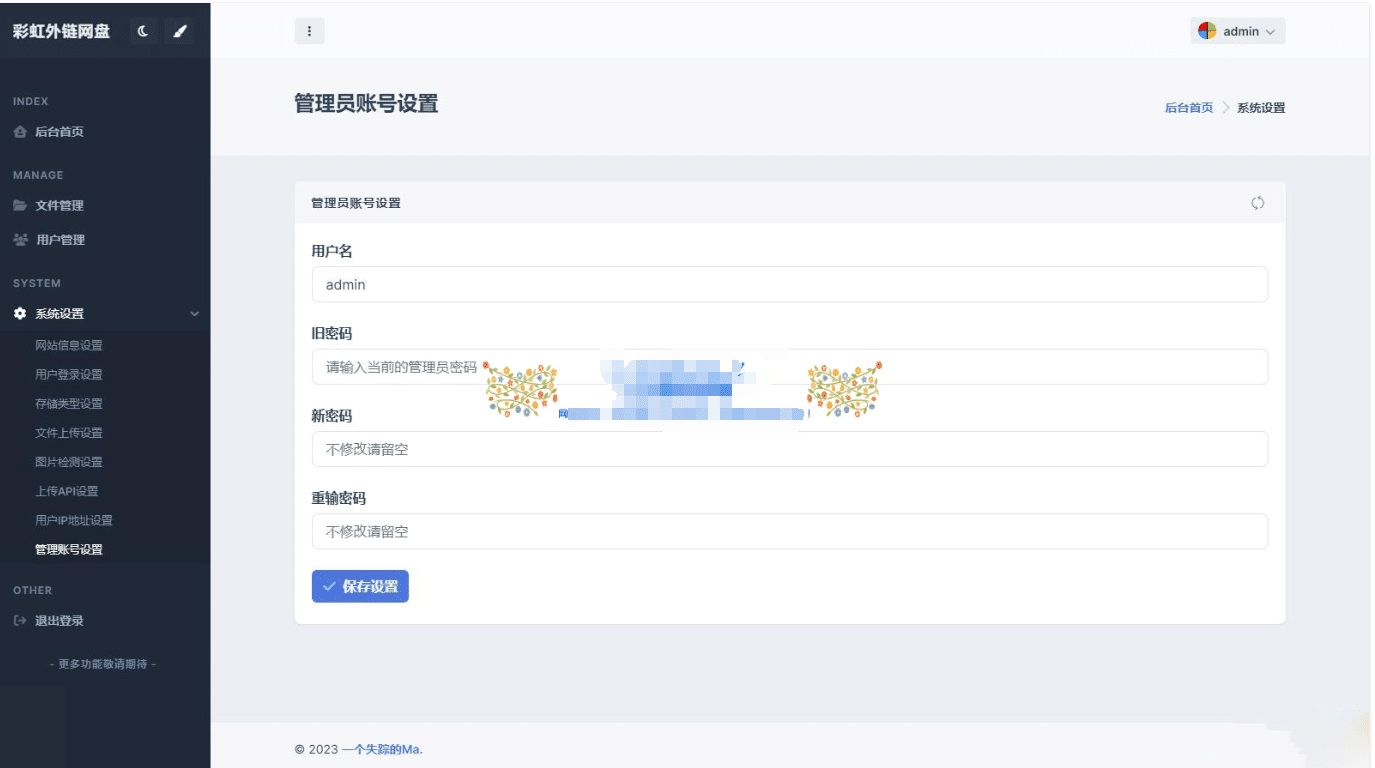Open the admin account dropdown arrow
Screen dimensions: 1375x768
click(1270, 32)
